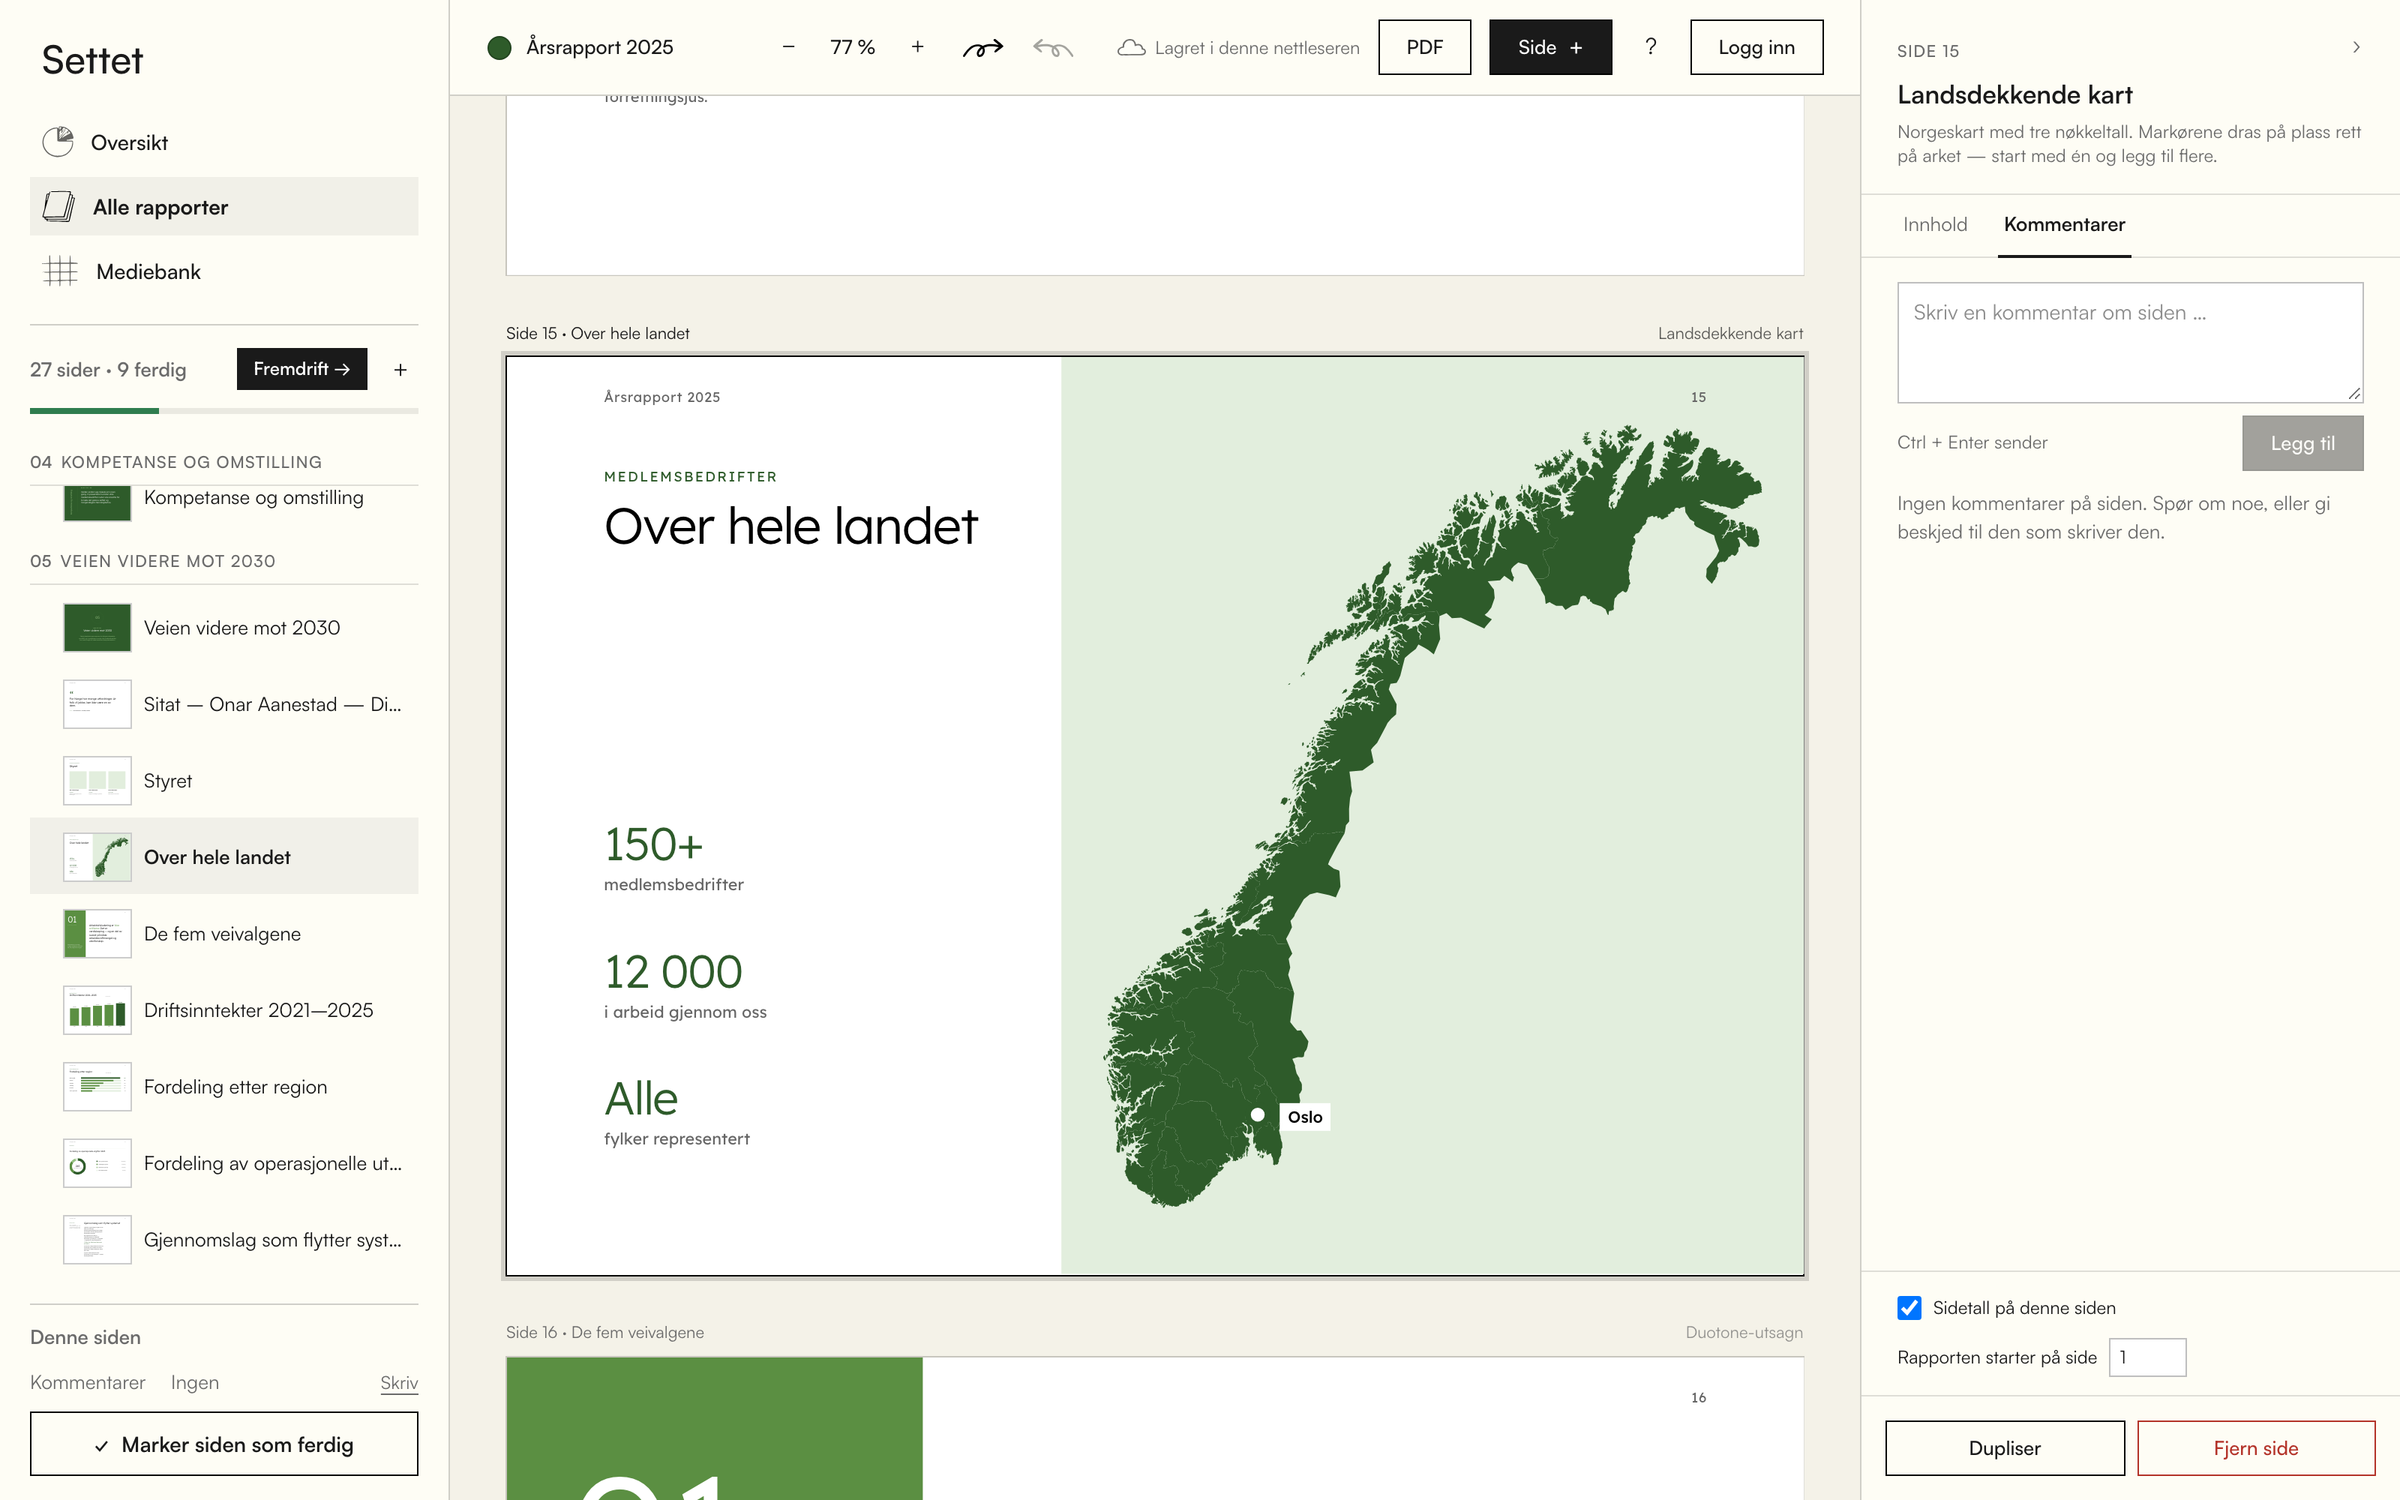The image size is (2400, 1500).
Task: Click the Oslo marker on the map
Action: 1258,1115
